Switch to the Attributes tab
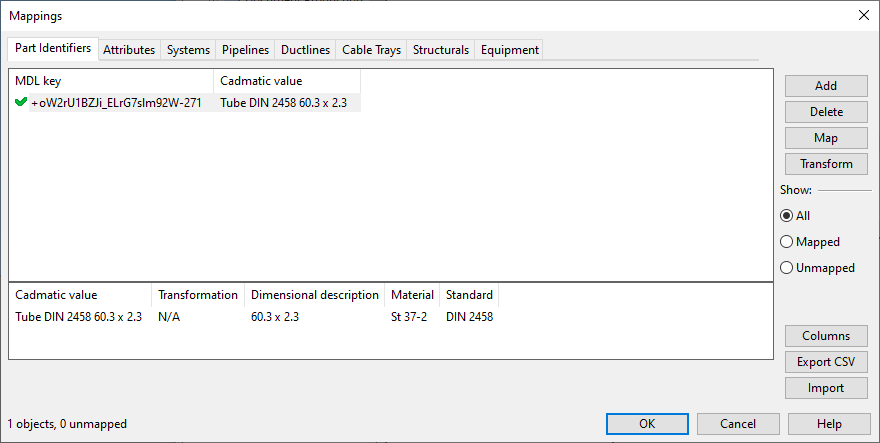880x443 pixels. [x=129, y=49]
